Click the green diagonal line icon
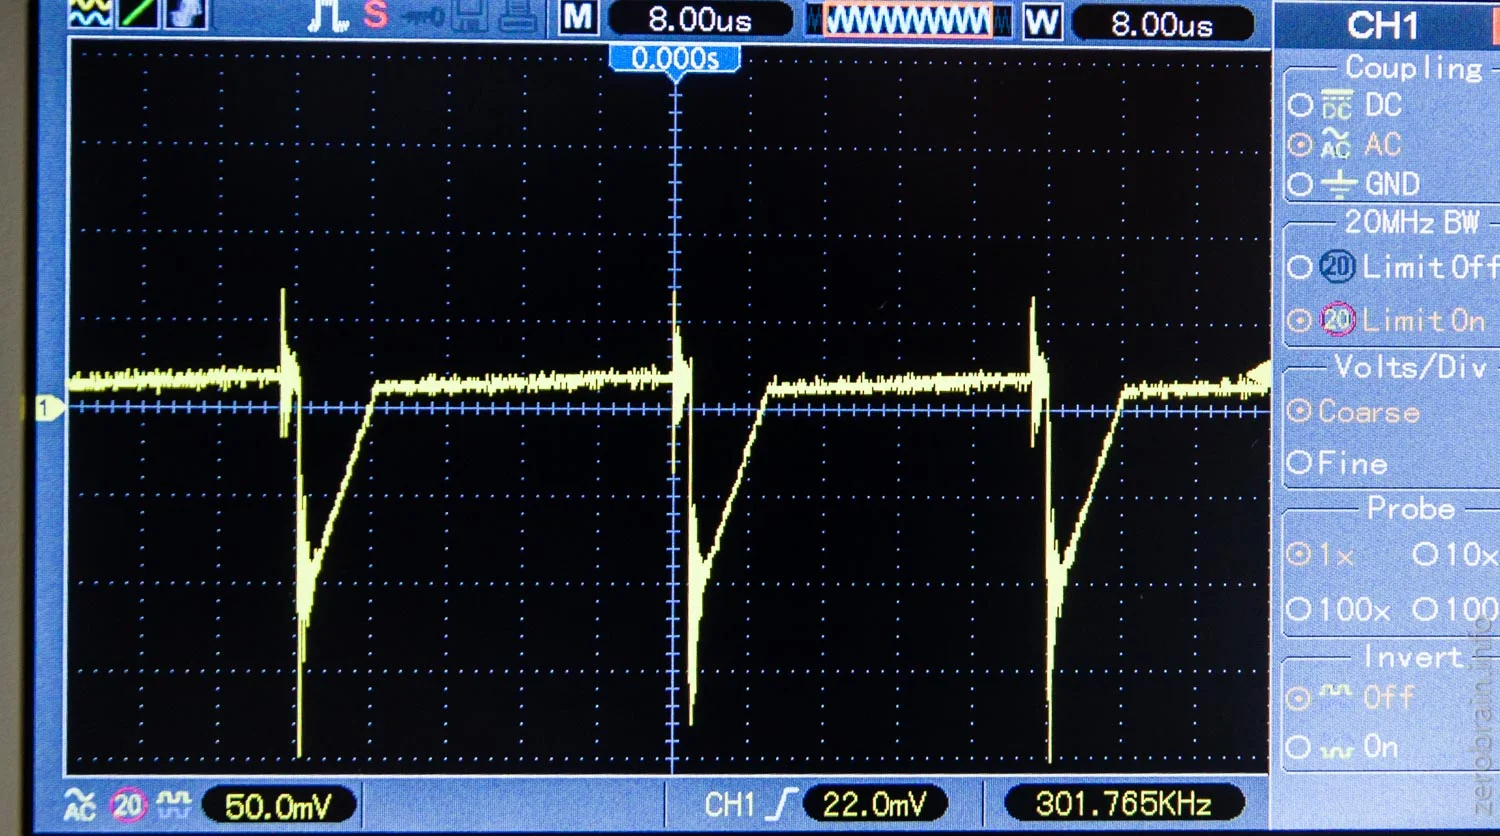The width and height of the screenshot is (1500, 836). pos(138,13)
